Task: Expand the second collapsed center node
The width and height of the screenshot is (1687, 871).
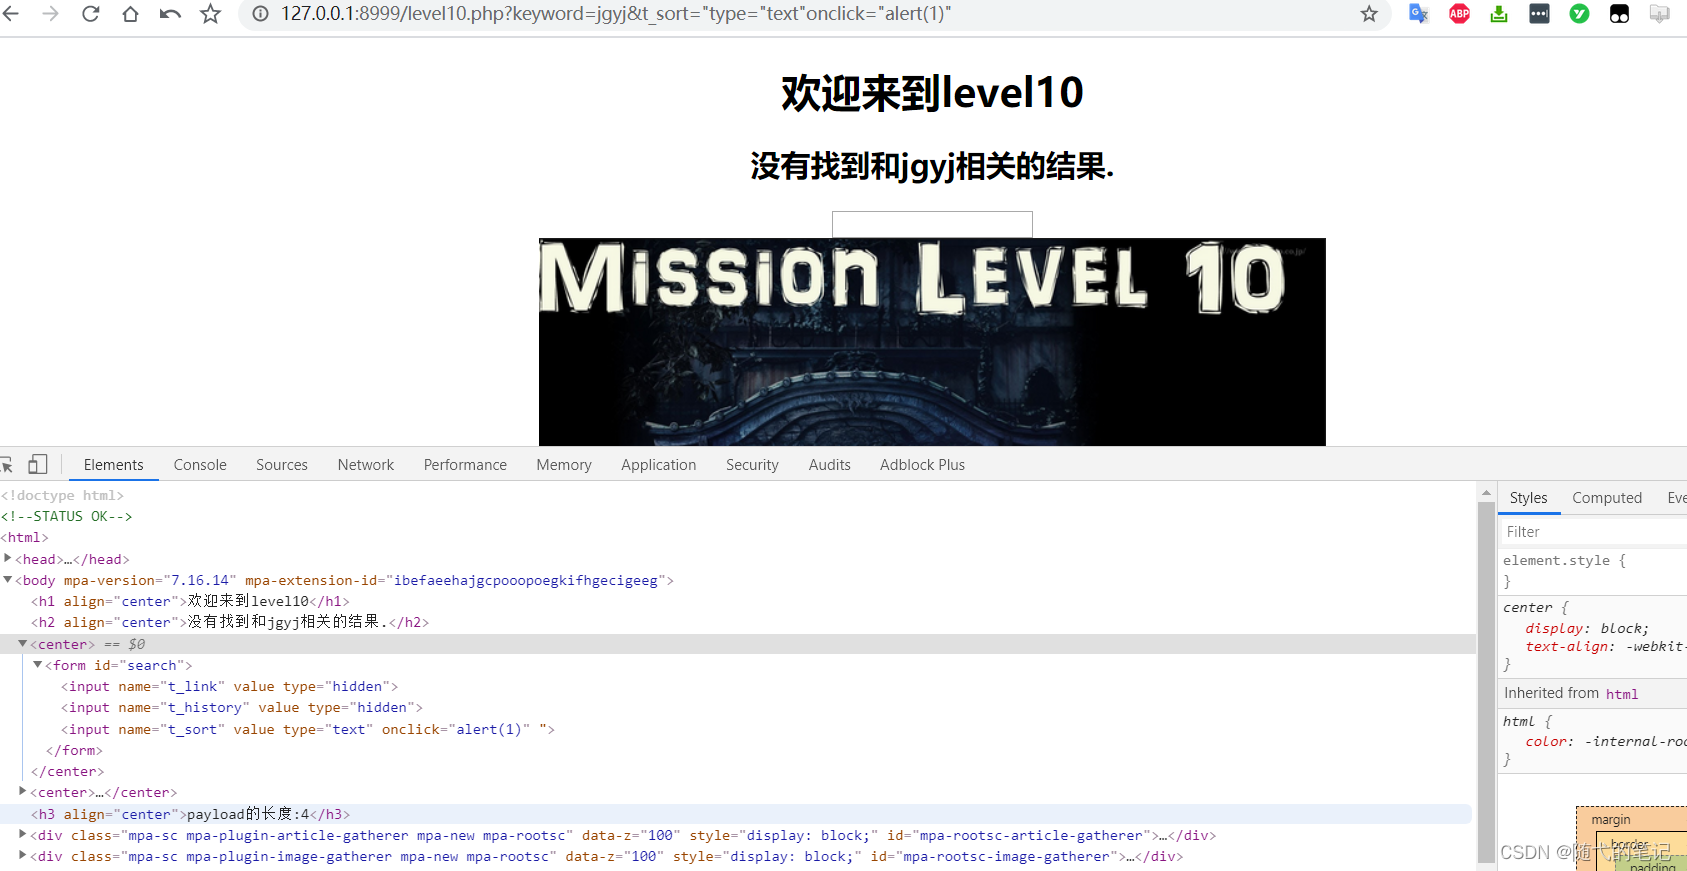Action: (x=23, y=792)
